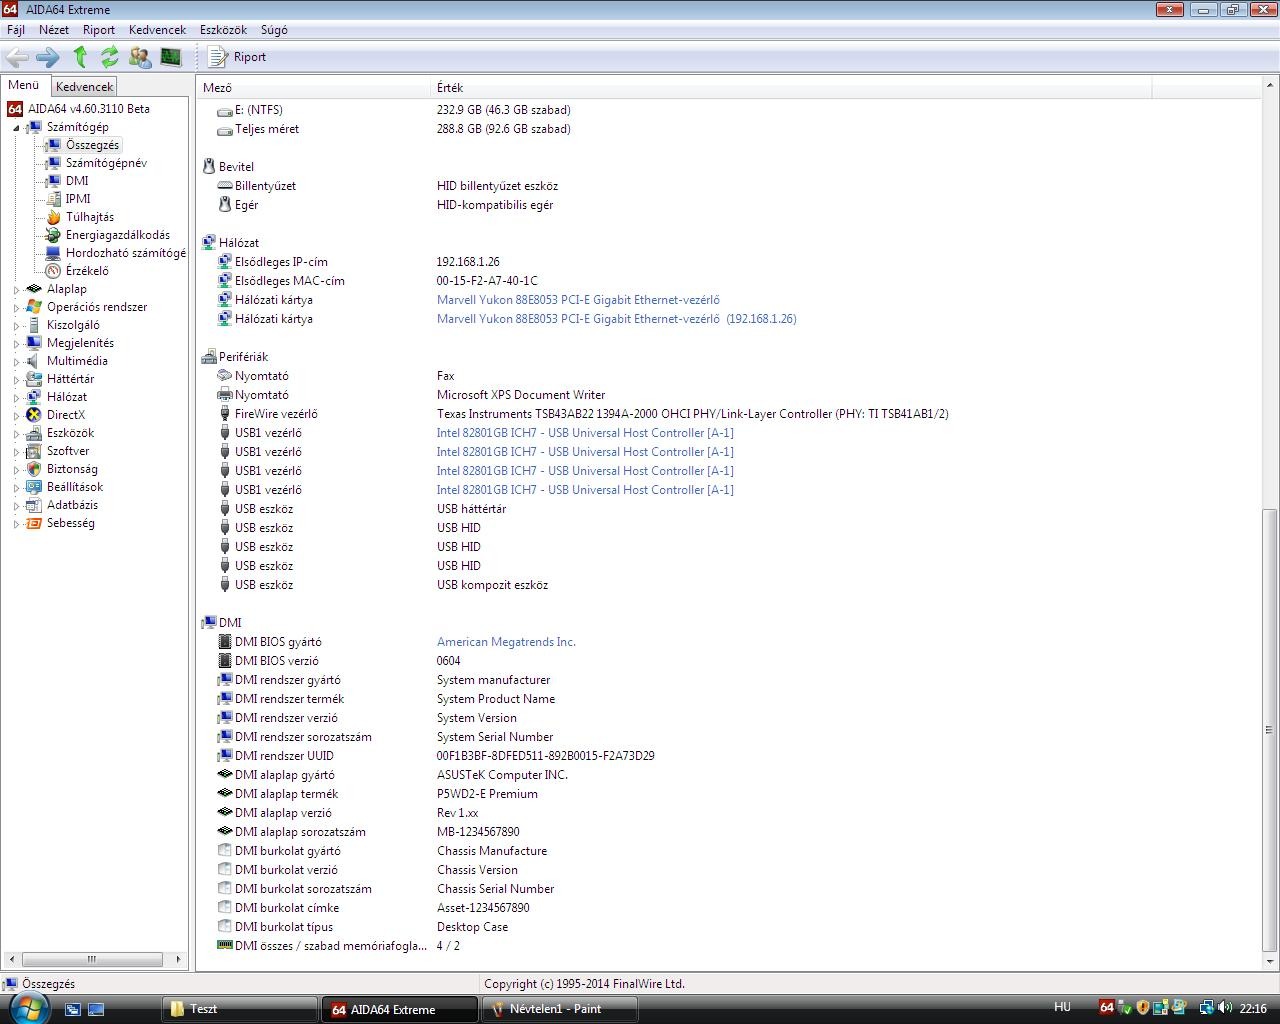Open the Kedvencek menu in menu bar
This screenshot has width=1280, height=1024.
157,30
